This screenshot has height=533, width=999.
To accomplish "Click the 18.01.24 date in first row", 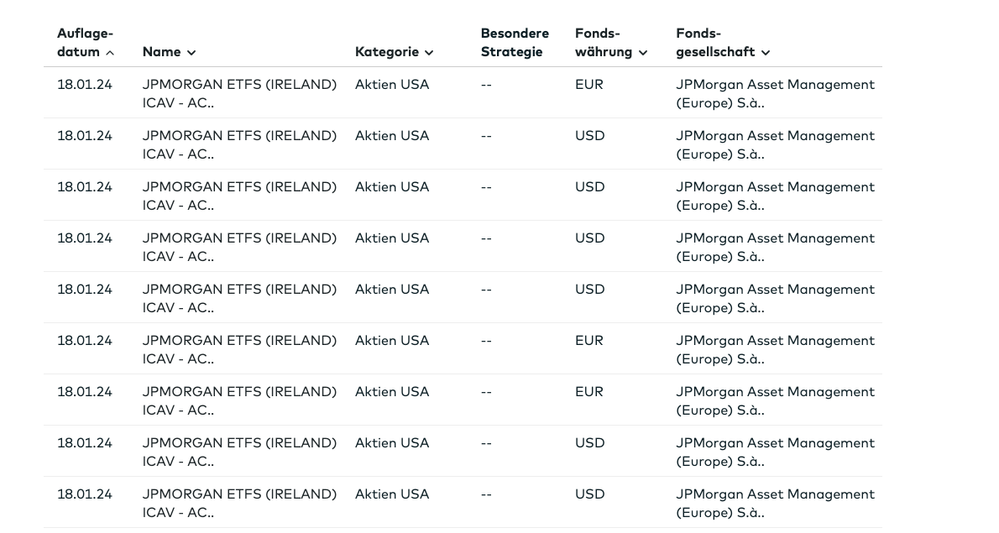I will 84,85.
